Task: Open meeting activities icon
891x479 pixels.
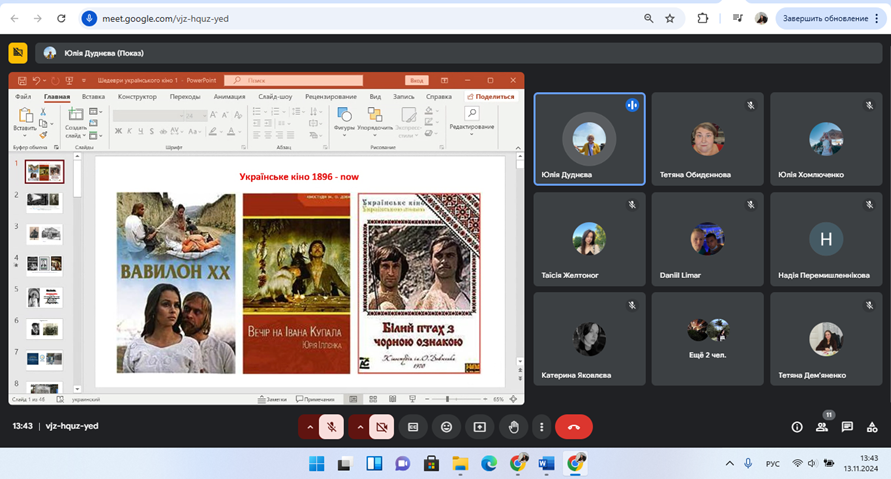Action: pyautogui.click(x=872, y=427)
